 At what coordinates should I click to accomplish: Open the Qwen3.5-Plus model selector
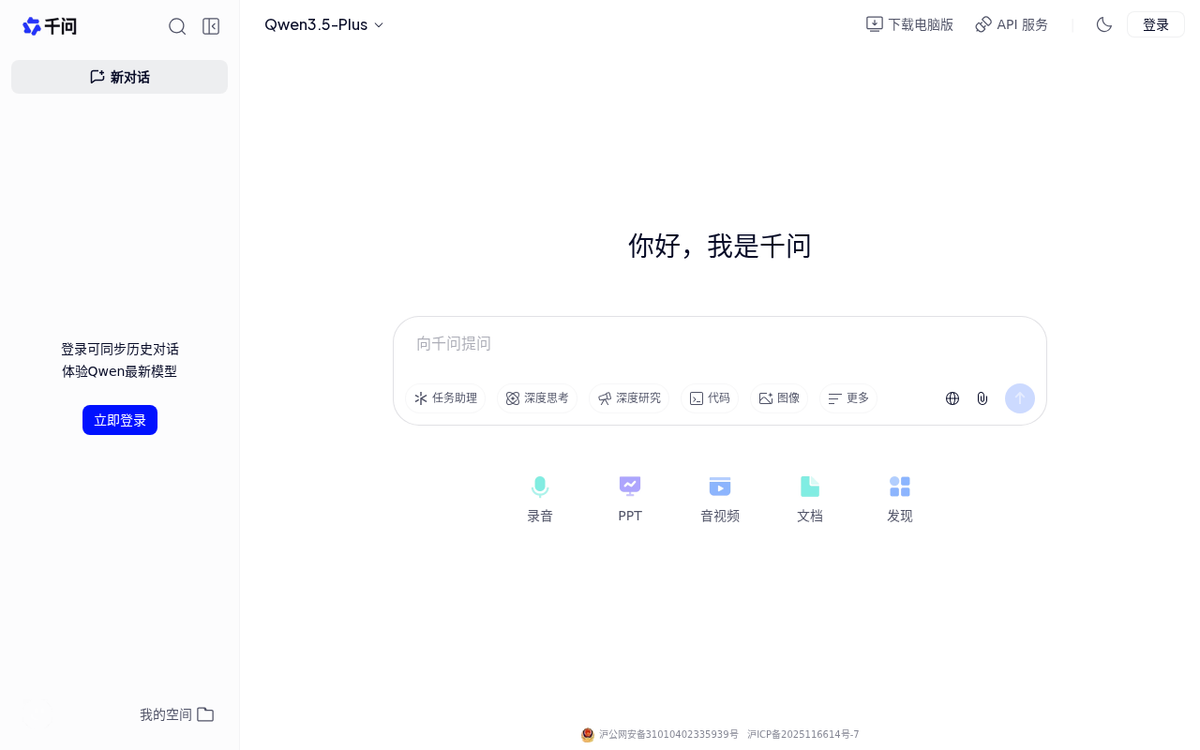[x=324, y=24]
